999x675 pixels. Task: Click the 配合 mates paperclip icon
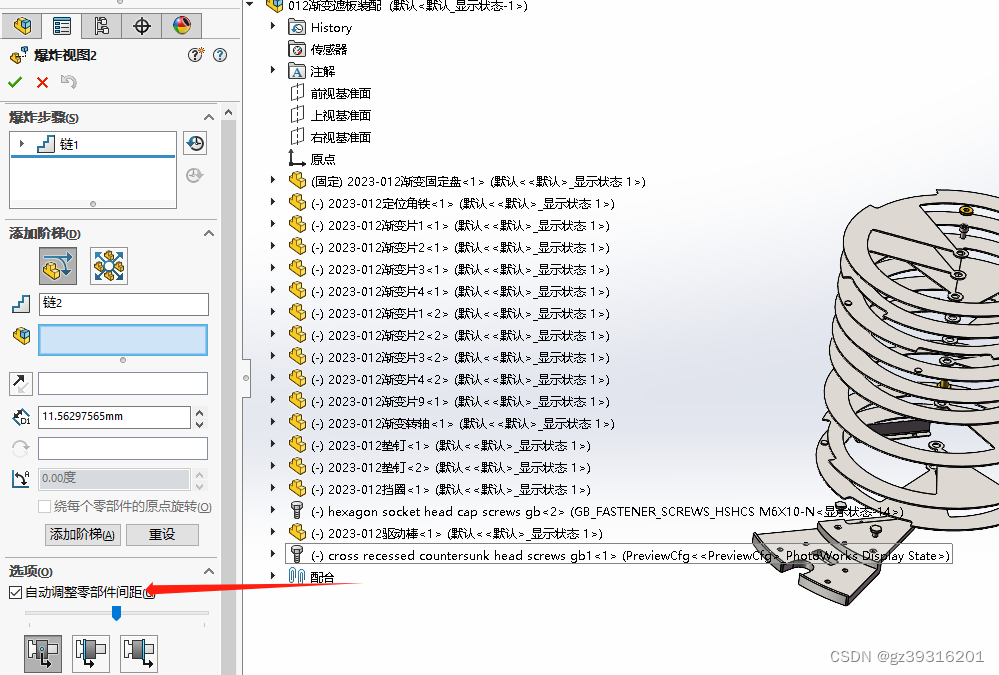point(297,576)
